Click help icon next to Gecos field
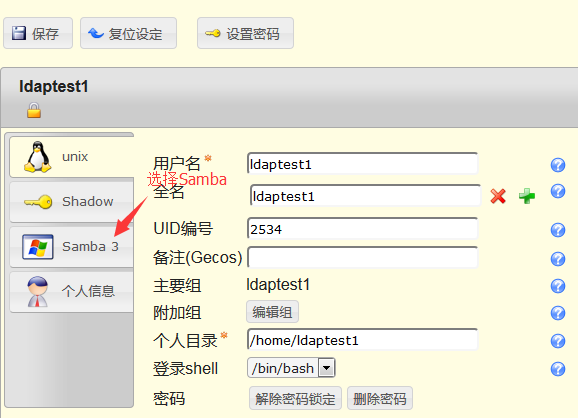Image resolution: width=578 pixels, height=418 pixels. pyautogui.click(x=558, y=259)
